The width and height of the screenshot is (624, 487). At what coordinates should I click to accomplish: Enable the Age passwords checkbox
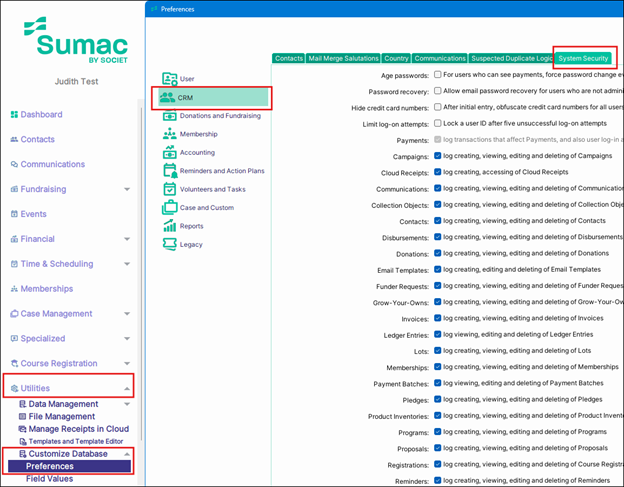[x=437, y=75]
